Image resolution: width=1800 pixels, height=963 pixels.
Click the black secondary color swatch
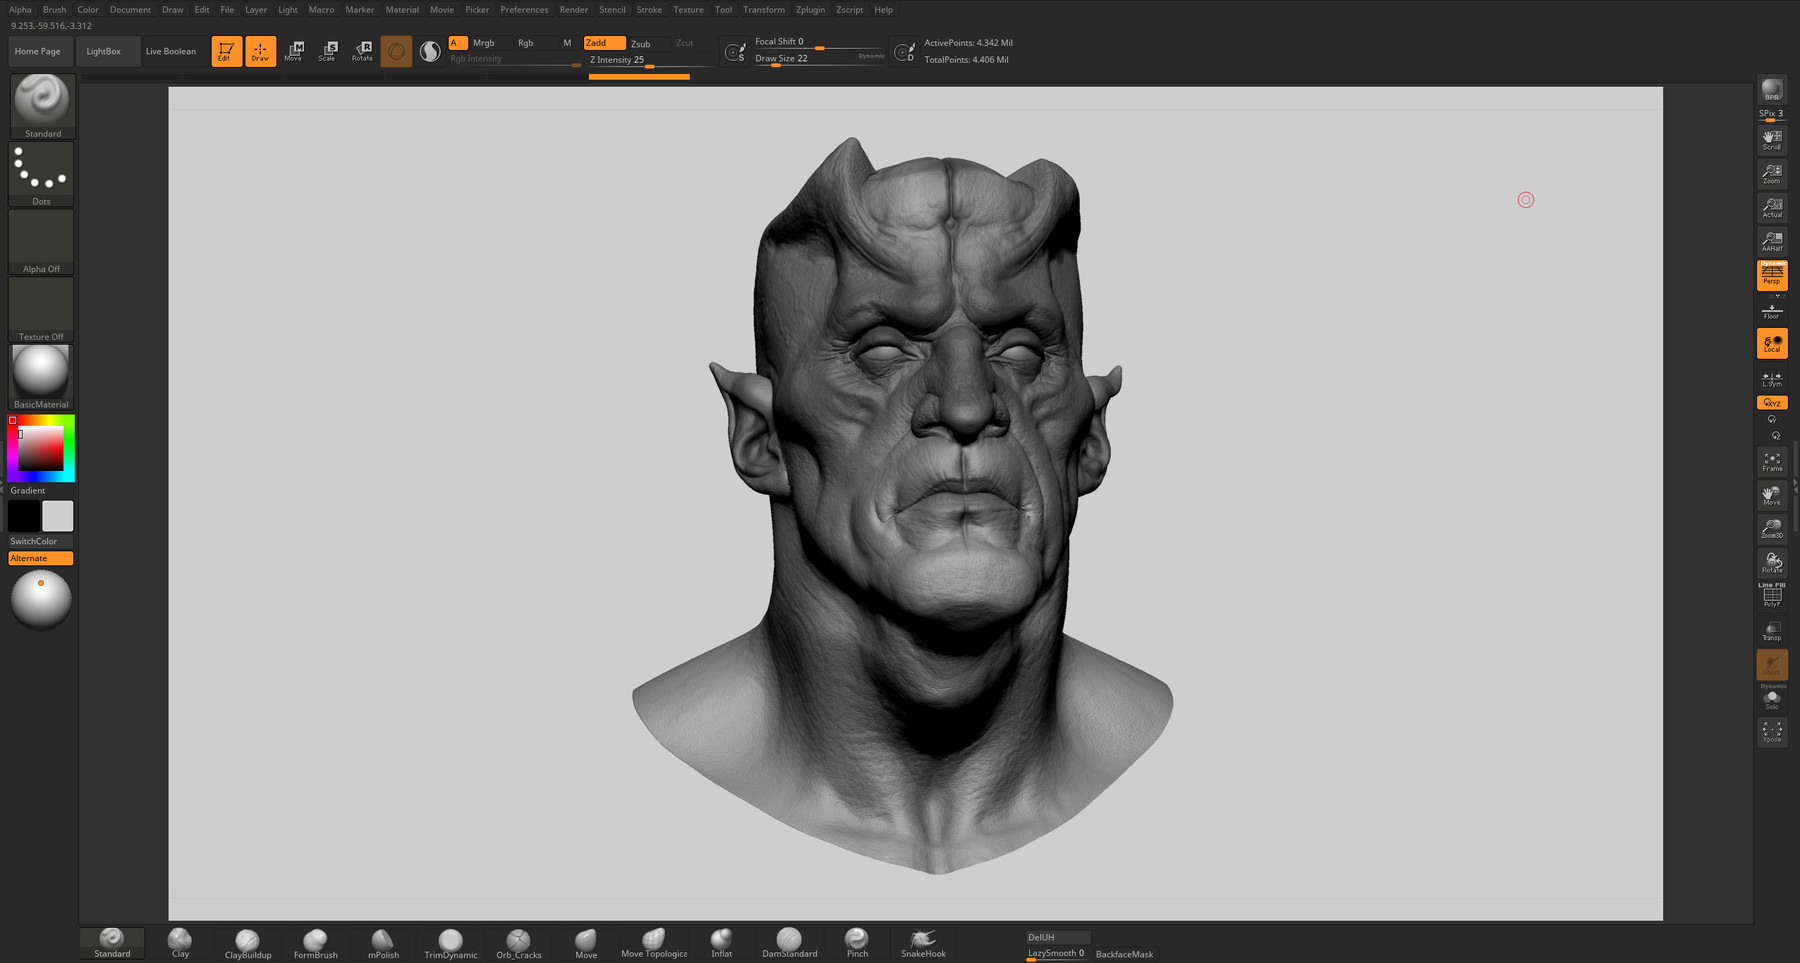[x=24, y=516]
